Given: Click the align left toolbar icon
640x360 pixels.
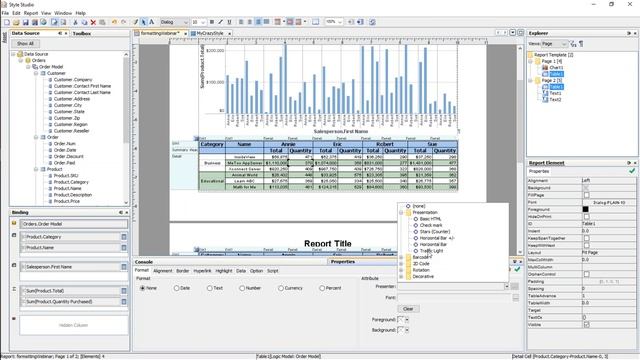Looking at the screenshot, I should pyautogui.click(x=241, y=22).
